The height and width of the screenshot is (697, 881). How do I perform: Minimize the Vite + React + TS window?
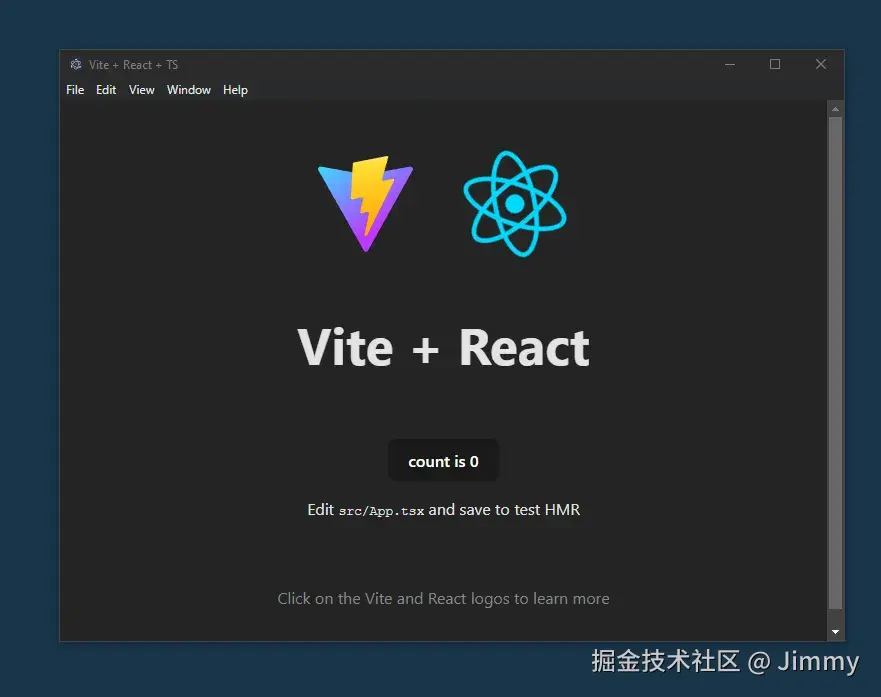(x=729, y=65)
